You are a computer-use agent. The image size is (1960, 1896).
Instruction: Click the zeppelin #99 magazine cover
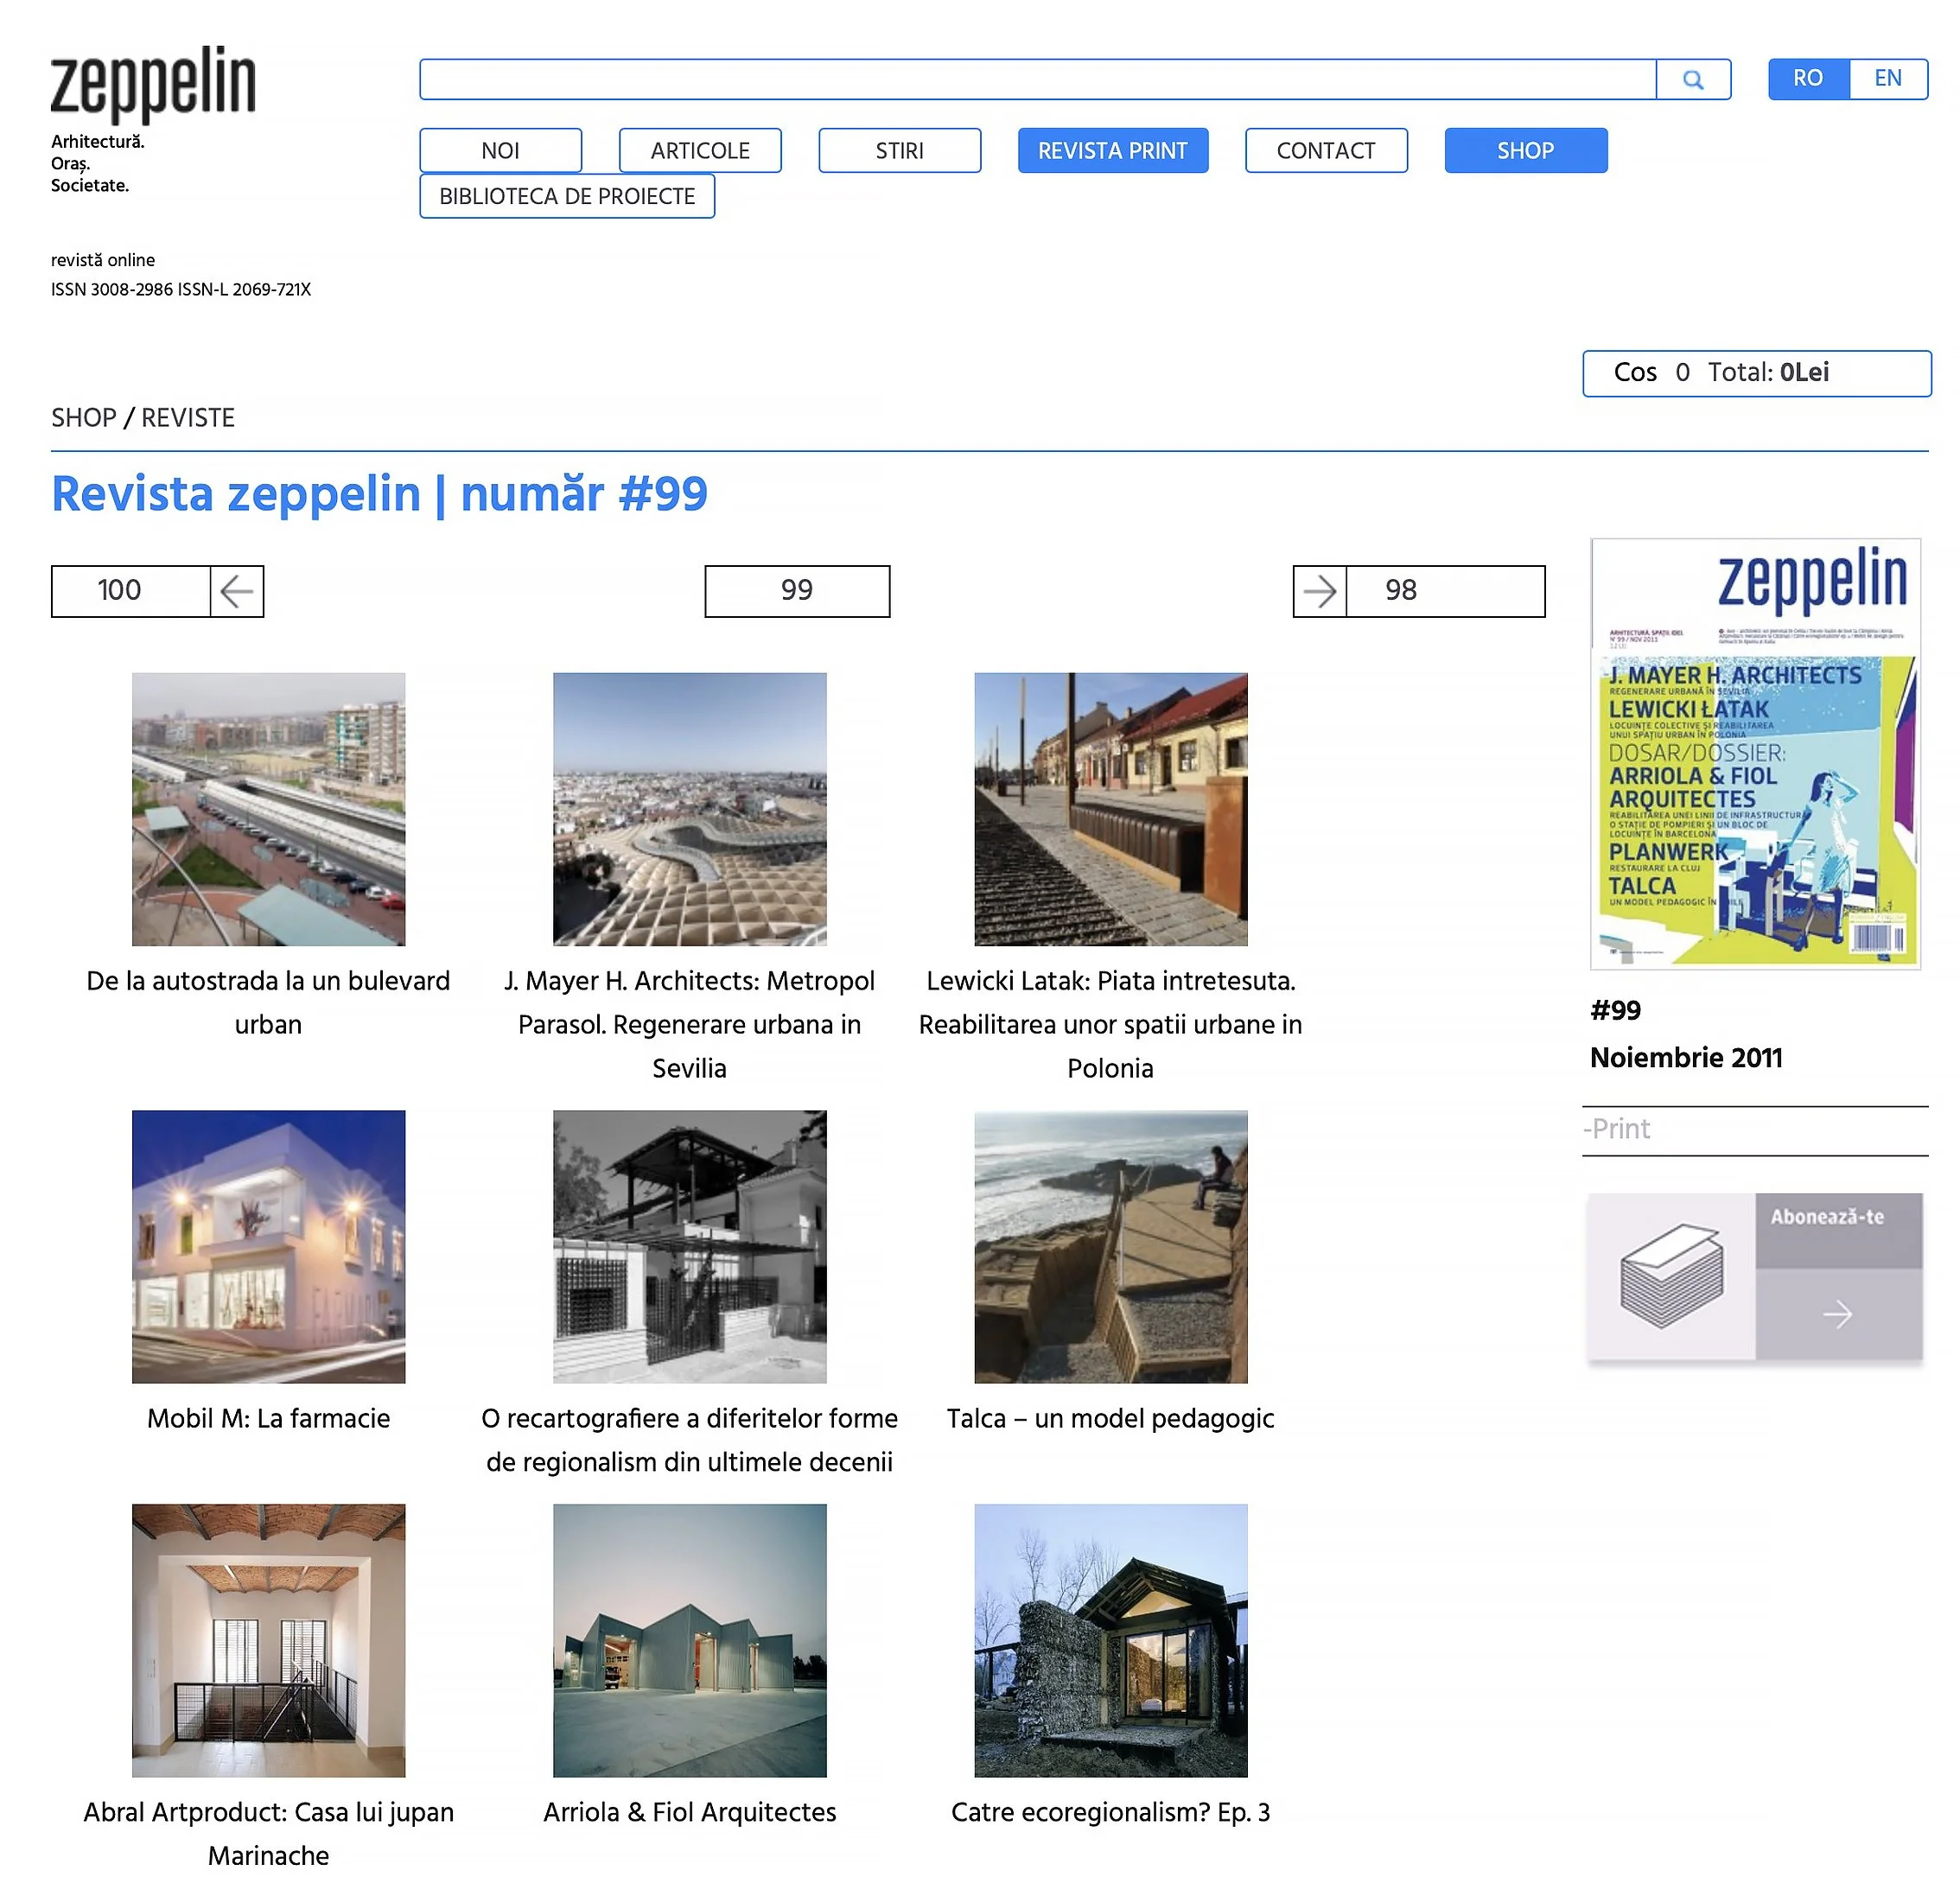[x=1756, y=754]
